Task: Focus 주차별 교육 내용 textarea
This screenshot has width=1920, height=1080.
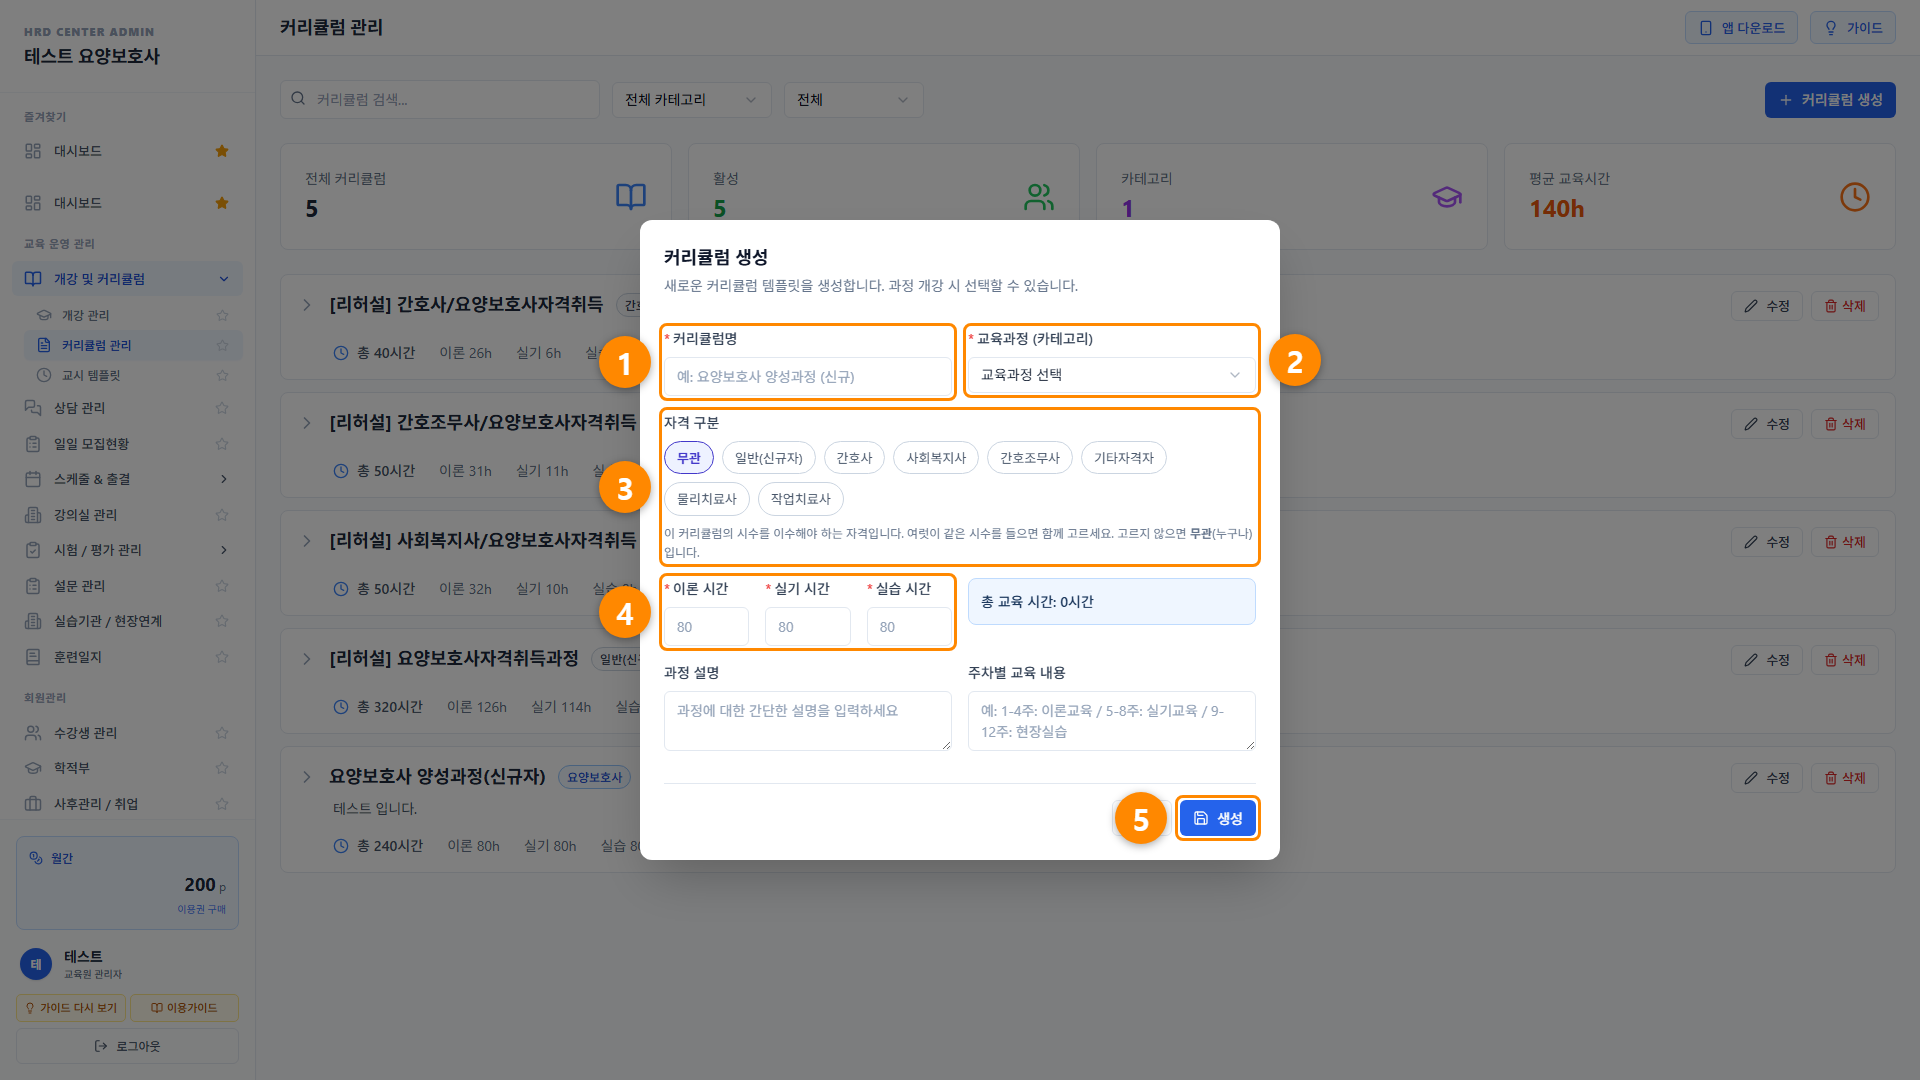Action: click(x=1111, y=721)
